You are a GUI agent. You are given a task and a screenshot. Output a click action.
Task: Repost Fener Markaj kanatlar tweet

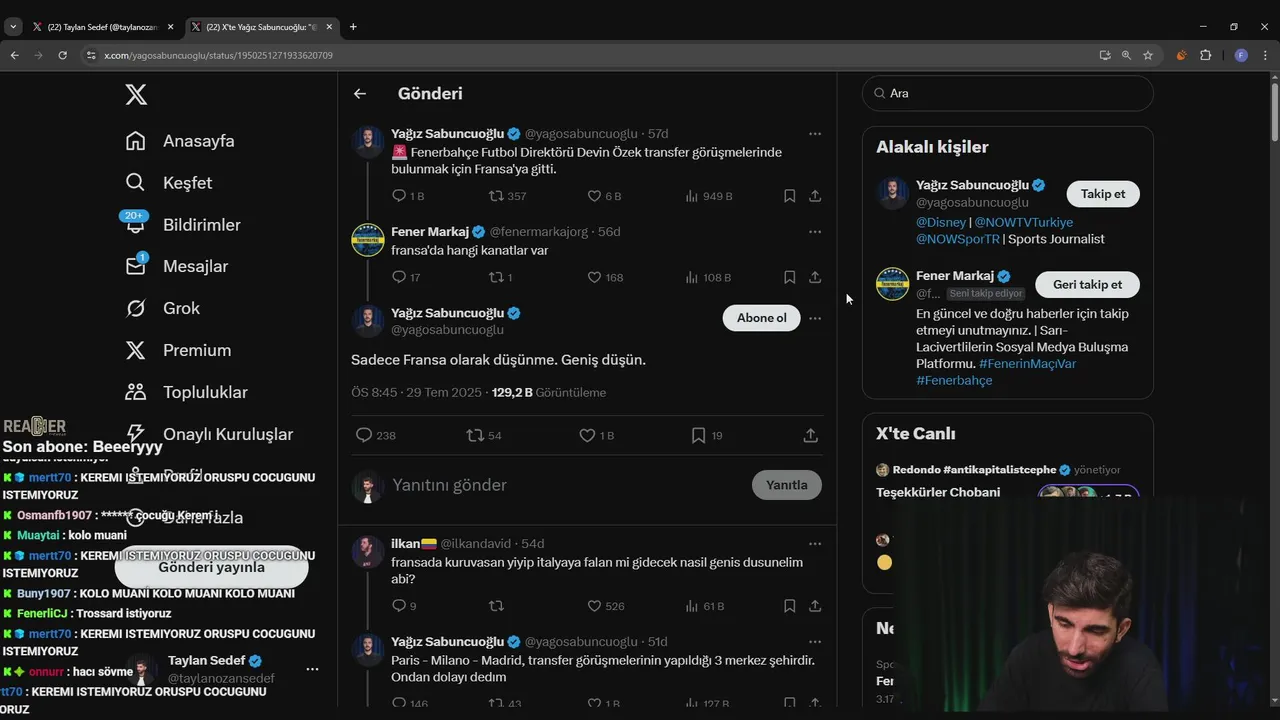point(500,277)
